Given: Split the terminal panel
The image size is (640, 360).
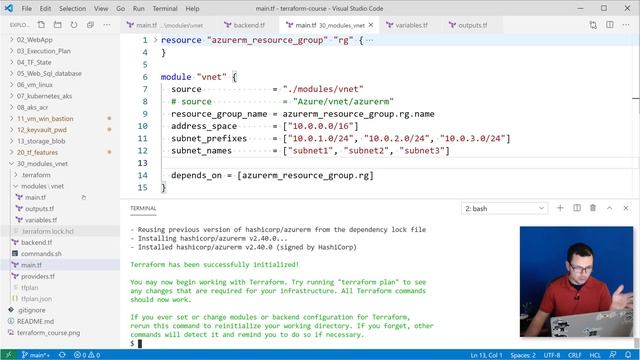Looking at the screenshot, I should pos(577,208).
